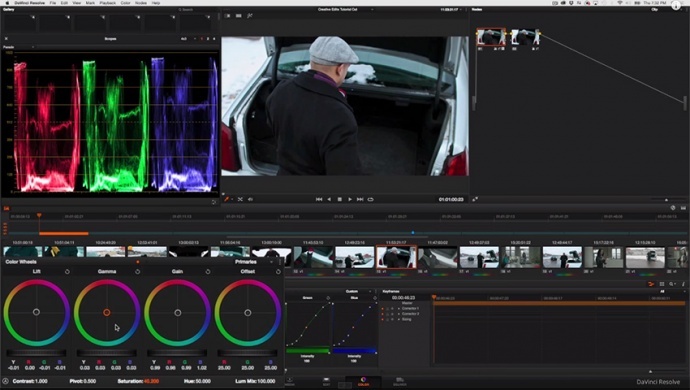Click the Green intensity bar
The image size is (690, 390).
tap(308, 351)
